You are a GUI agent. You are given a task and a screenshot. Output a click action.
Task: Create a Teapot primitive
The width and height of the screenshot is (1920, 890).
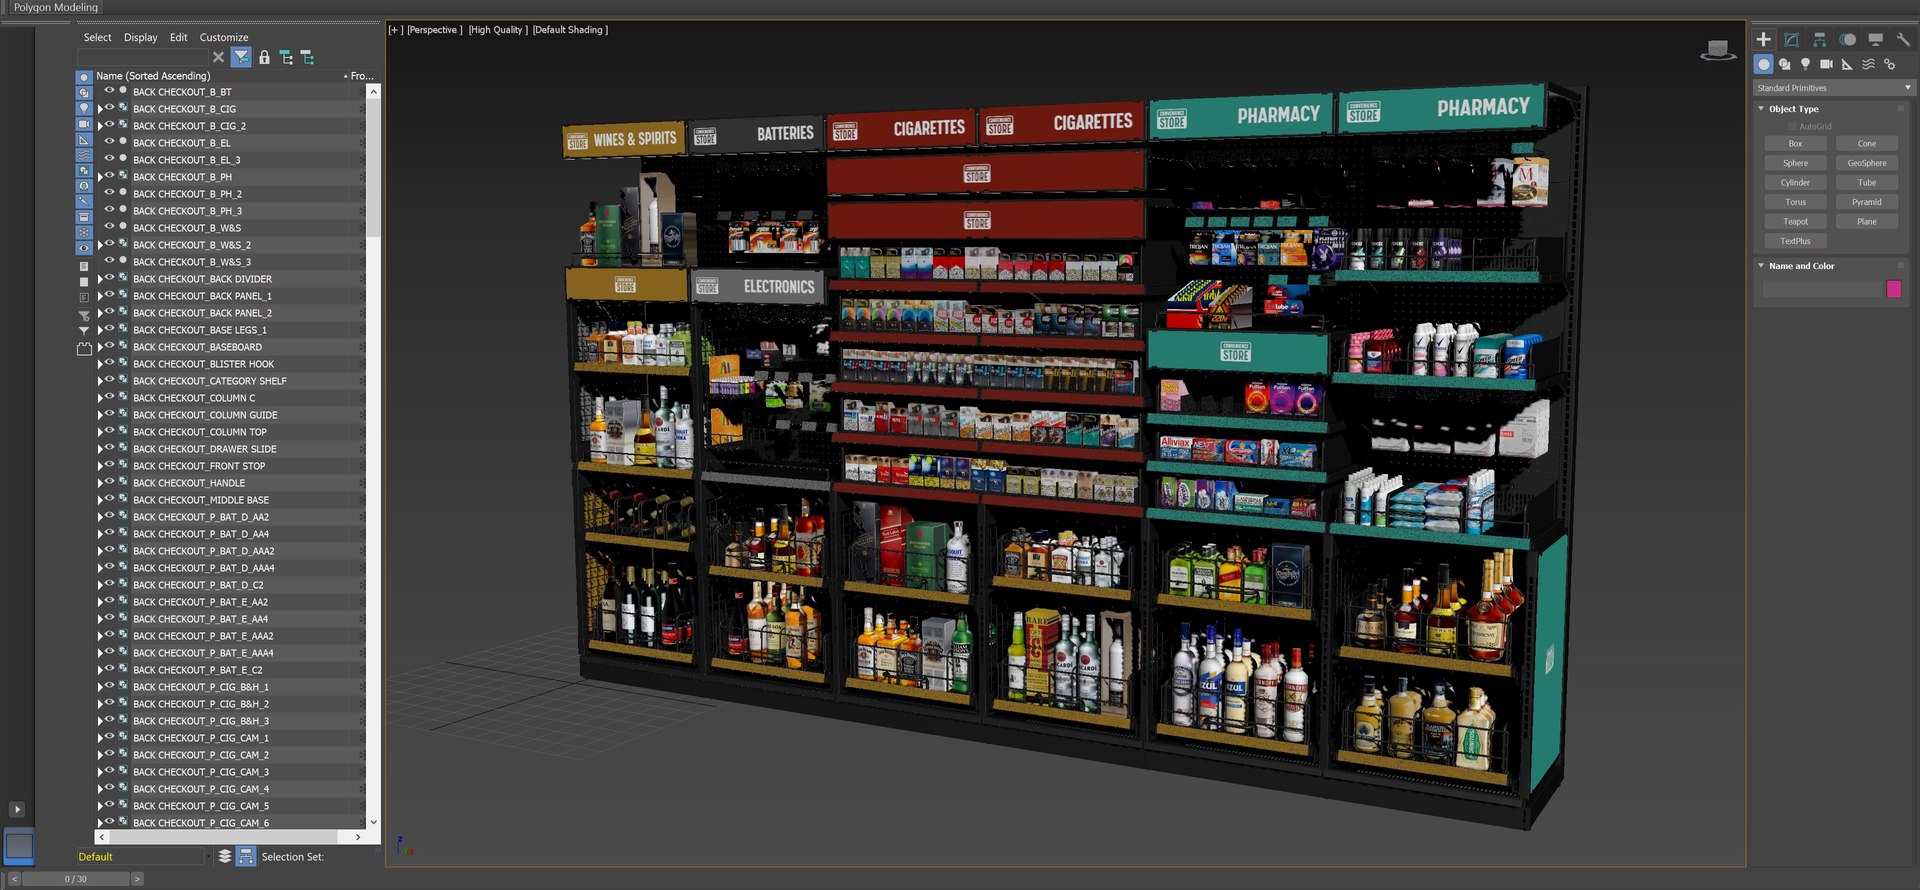point(1795,221)
